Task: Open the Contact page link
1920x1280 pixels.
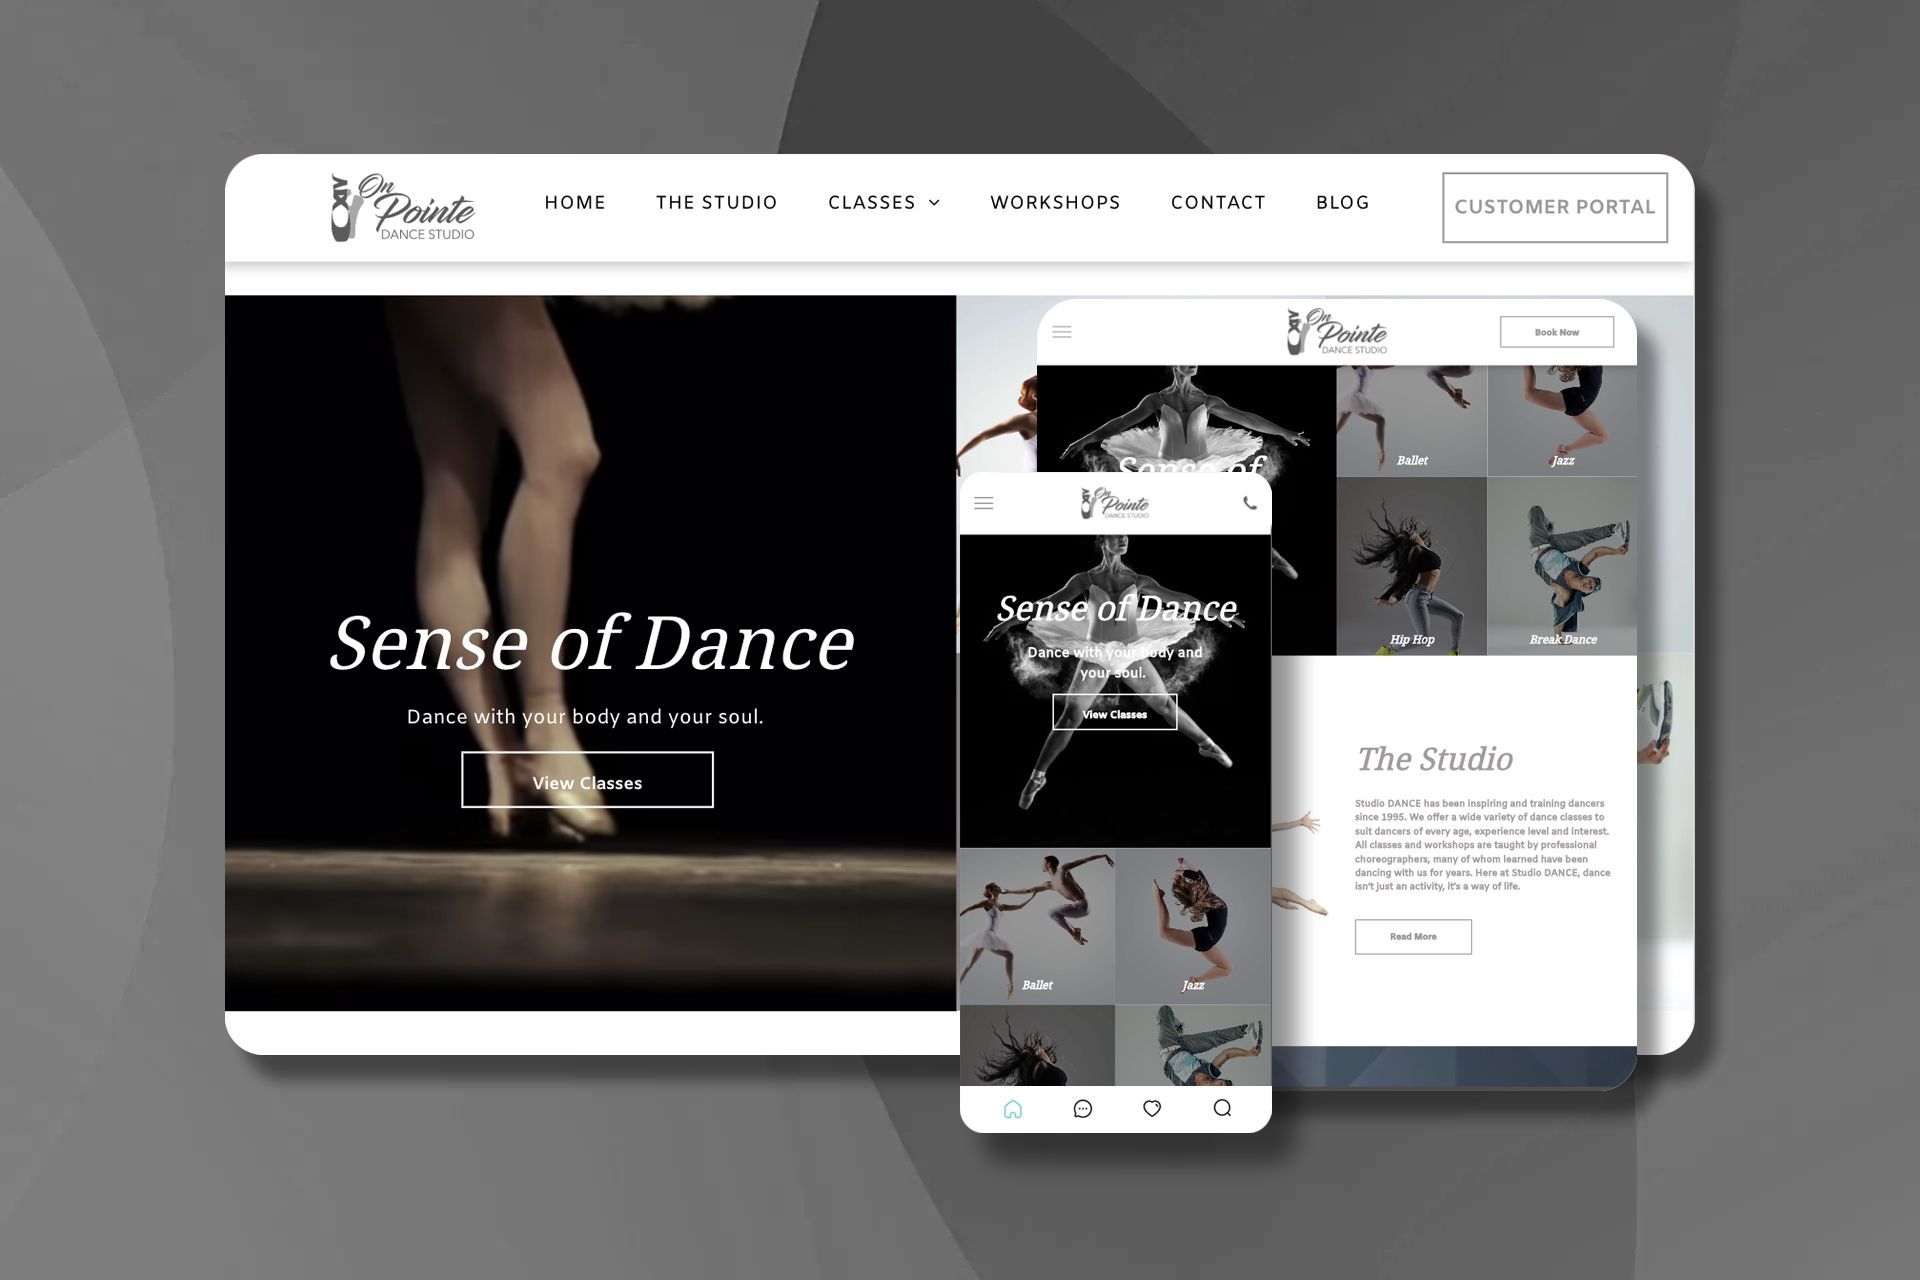Action: 1218,203
